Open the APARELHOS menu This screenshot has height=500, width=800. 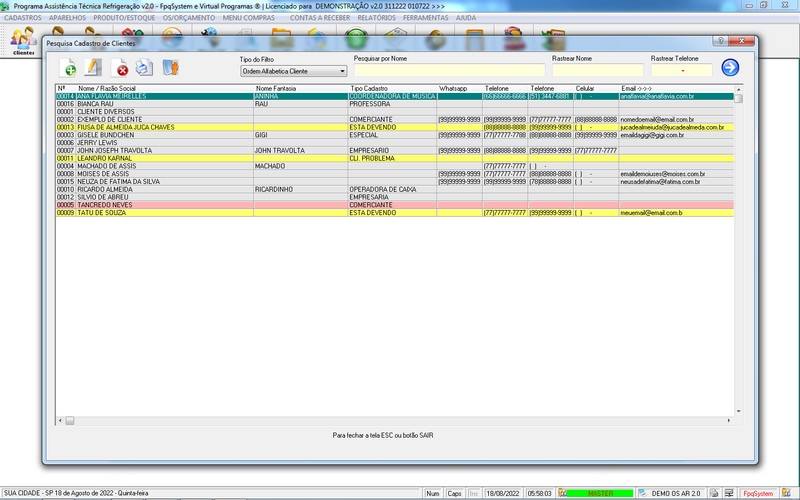[67, 18]
